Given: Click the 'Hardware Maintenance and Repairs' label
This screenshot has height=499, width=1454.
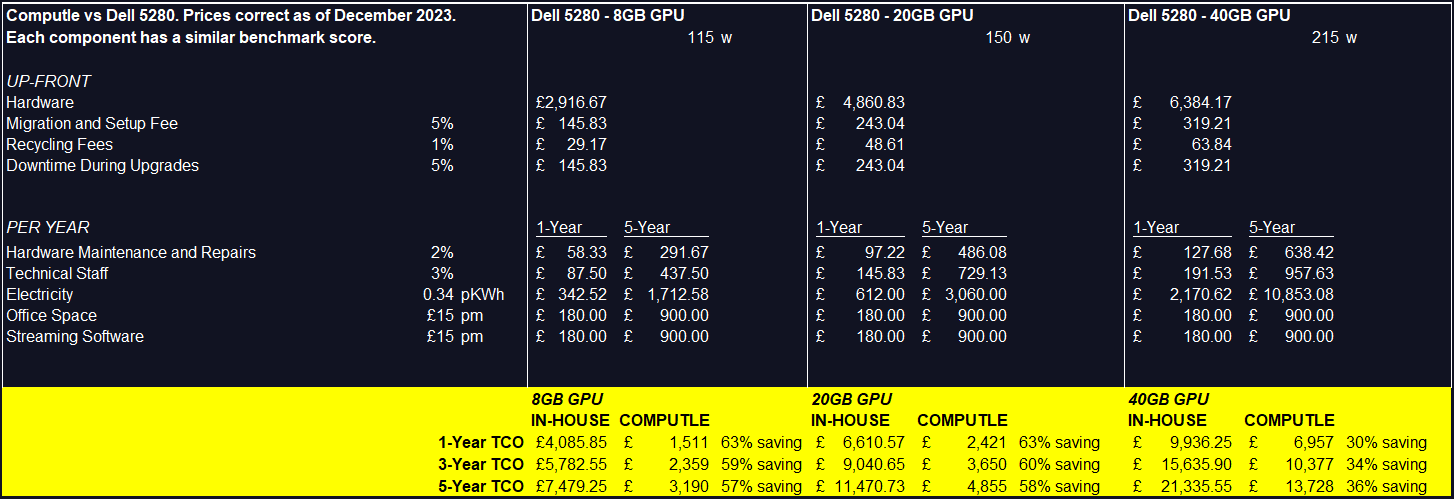Looking at the screenshot, I should [x=131, y=252].
